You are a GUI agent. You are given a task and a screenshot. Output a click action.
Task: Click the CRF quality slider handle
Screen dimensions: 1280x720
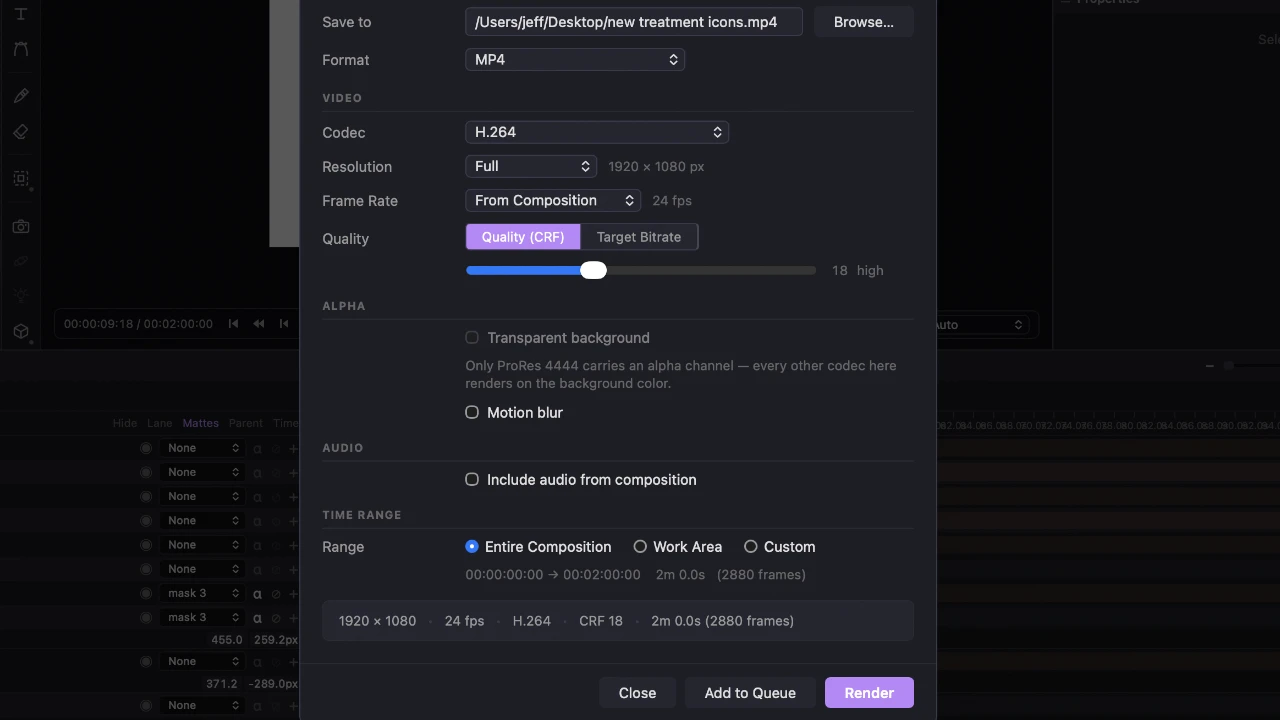[x=593, y=270]
